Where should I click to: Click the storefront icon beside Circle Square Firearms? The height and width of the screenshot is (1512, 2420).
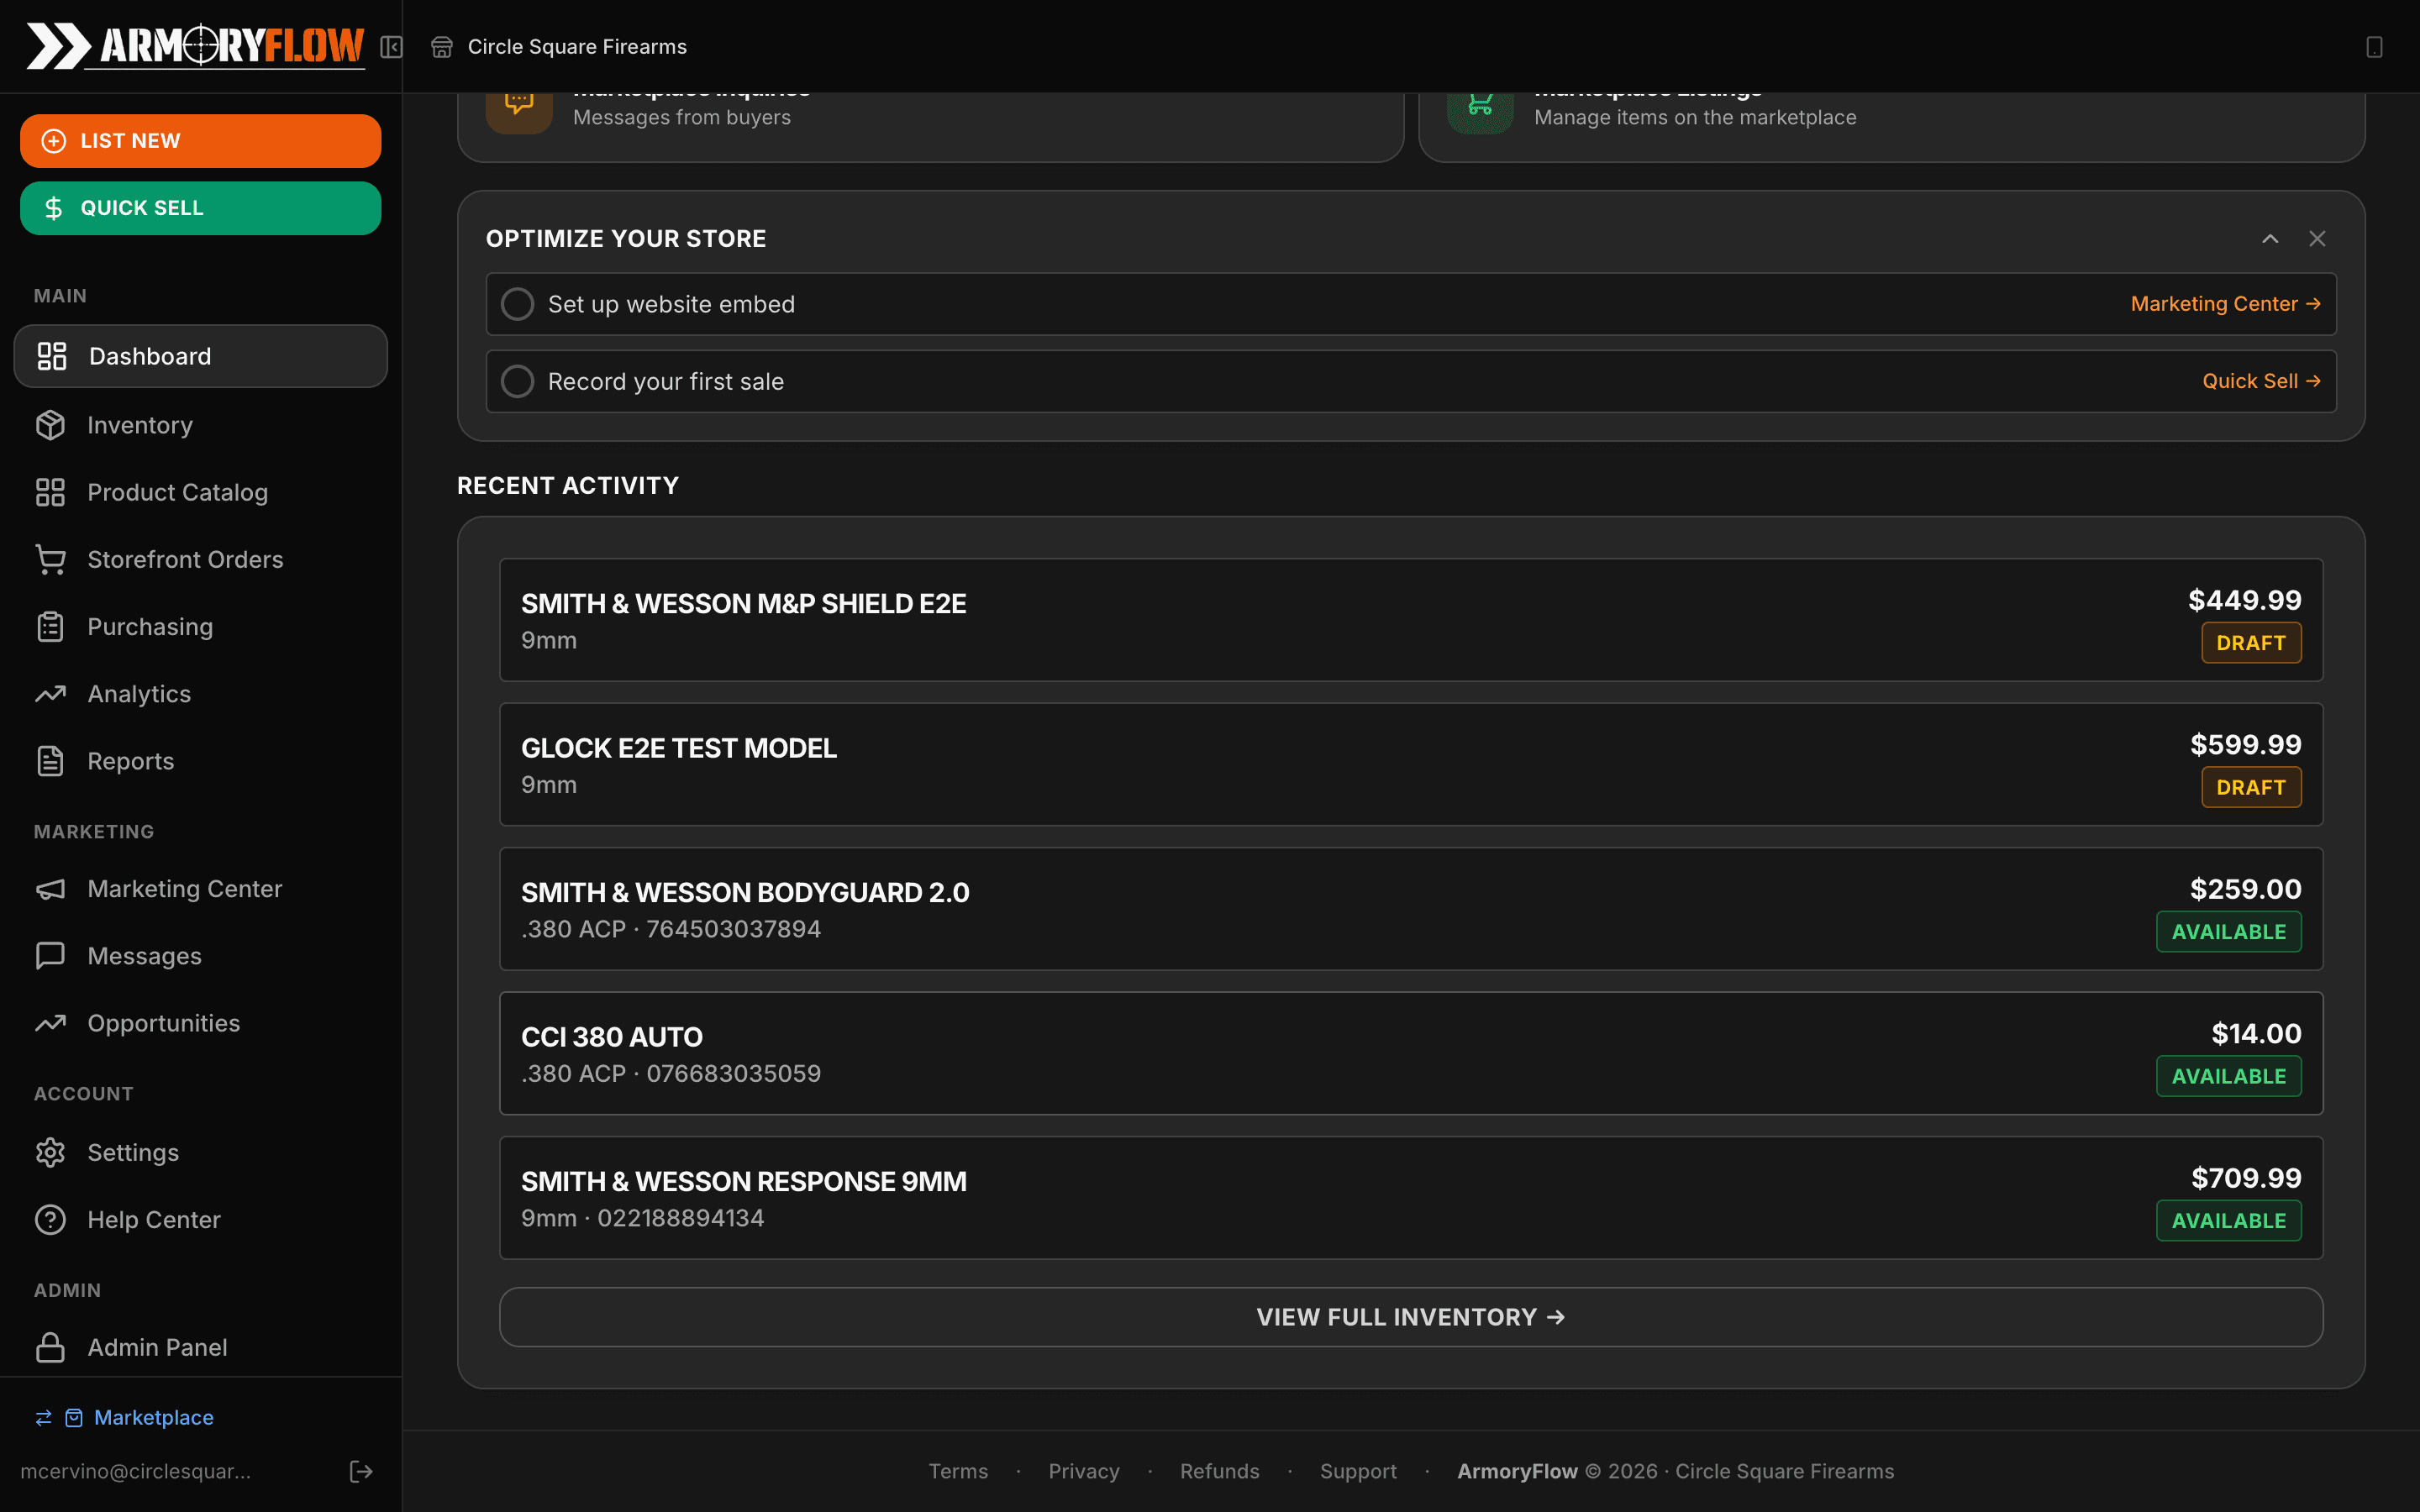pos(441,47)
